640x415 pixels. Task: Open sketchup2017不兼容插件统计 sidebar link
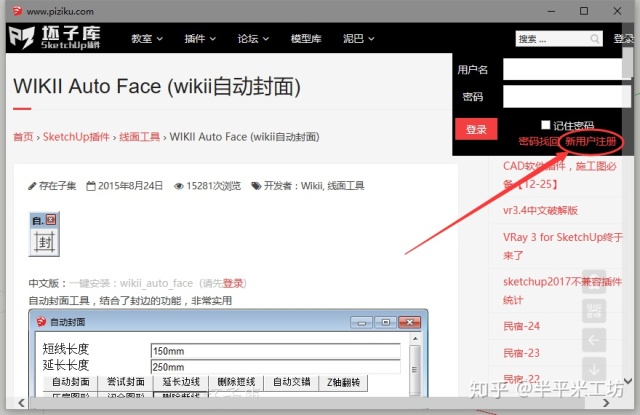coord(562,291)
